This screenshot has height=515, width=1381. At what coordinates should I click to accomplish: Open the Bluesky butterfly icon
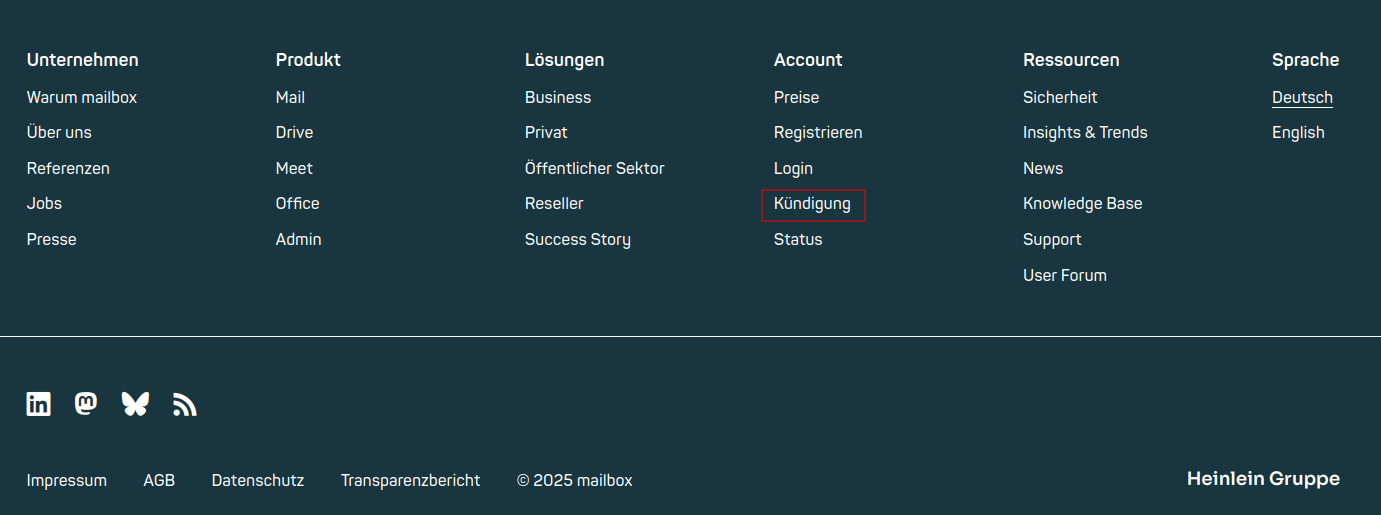pos(135,404)
